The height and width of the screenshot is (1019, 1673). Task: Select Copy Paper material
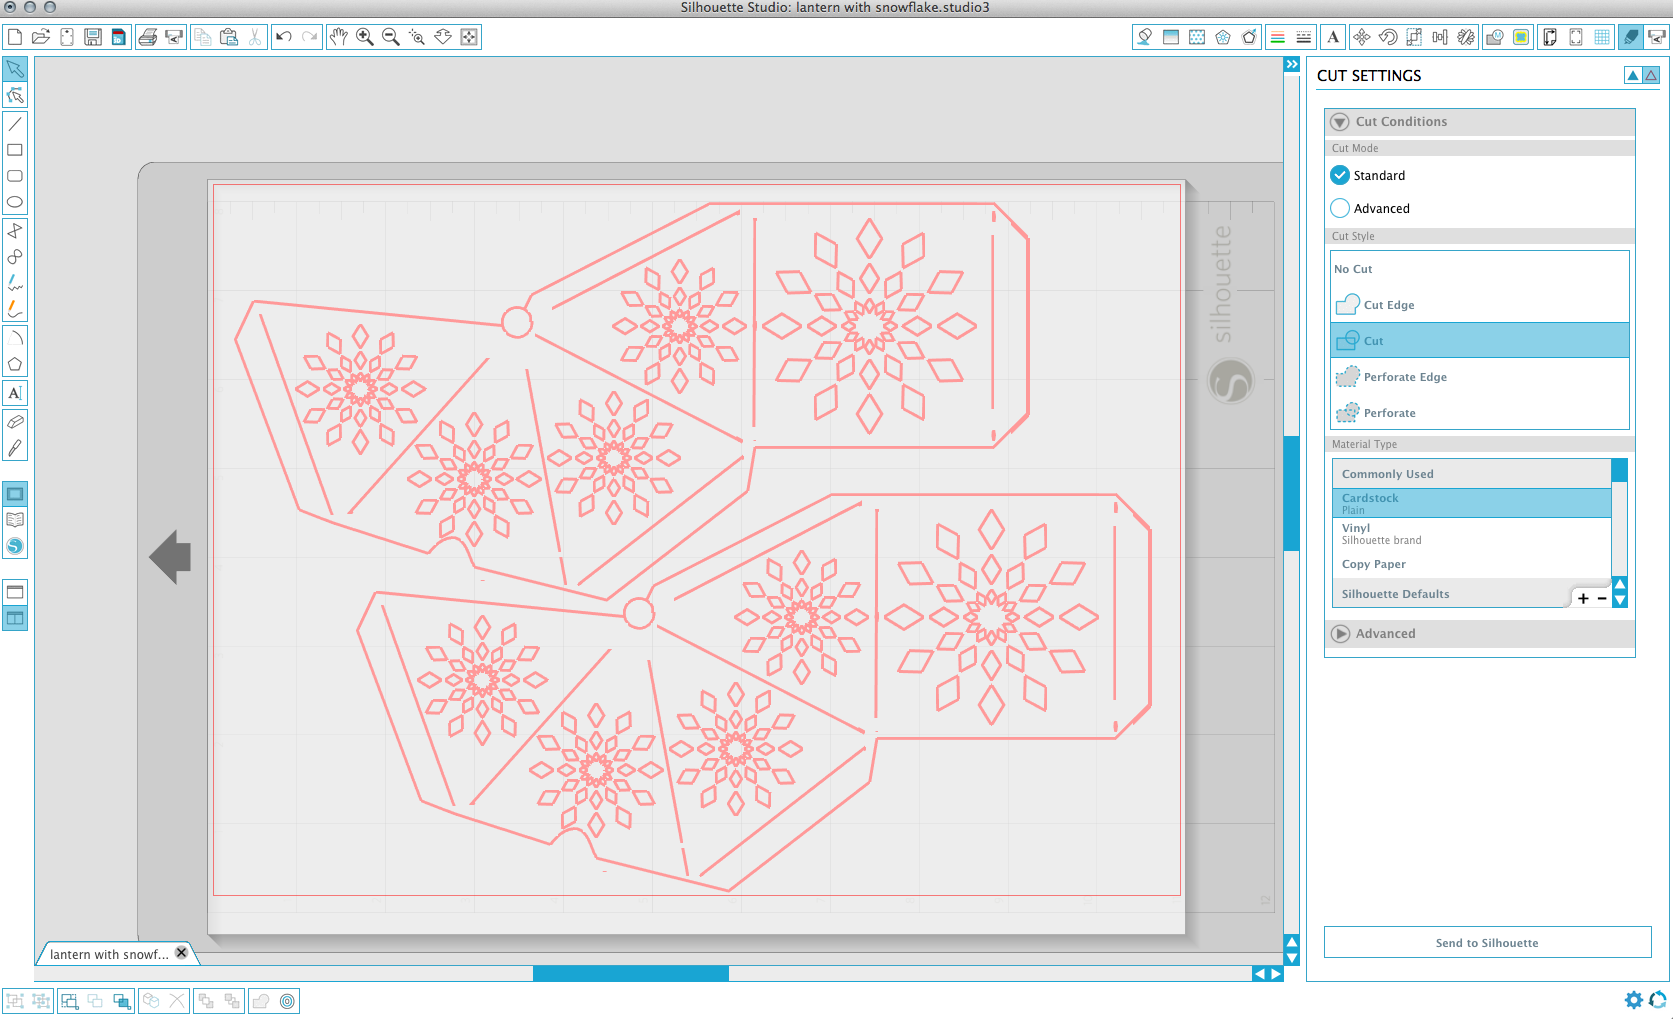[1471, 564]
